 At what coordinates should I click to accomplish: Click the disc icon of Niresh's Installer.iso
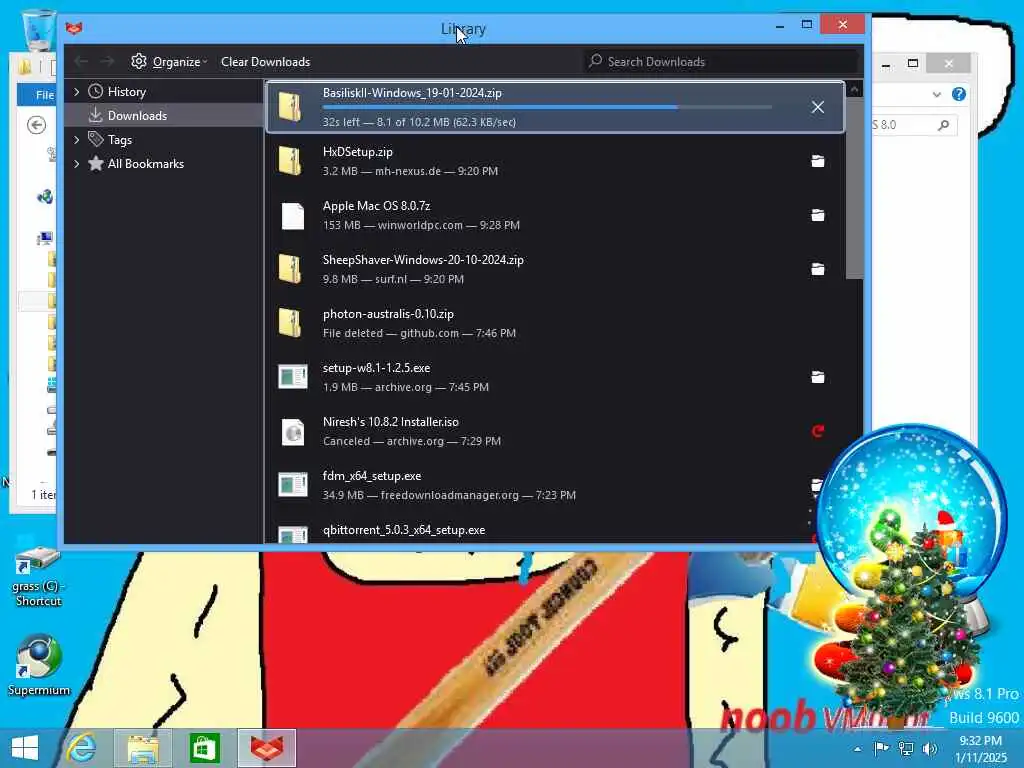pos(293,432)
